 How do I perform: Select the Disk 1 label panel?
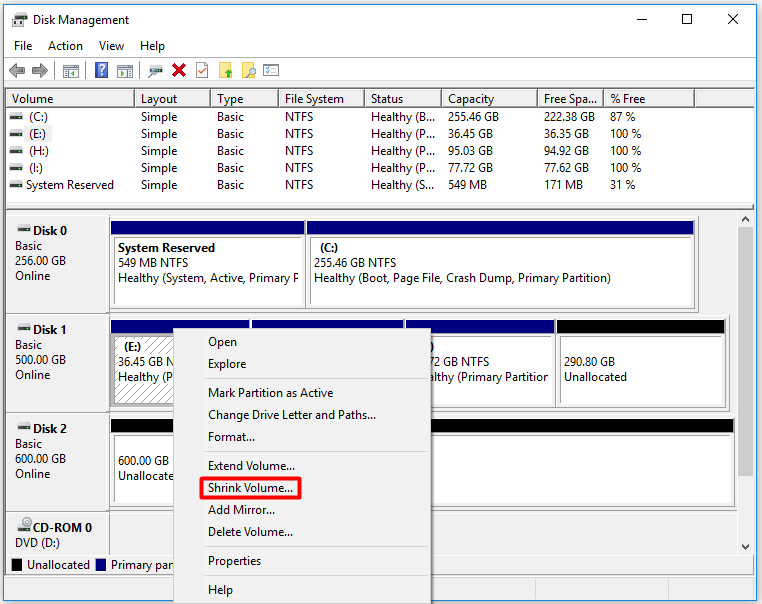(57, 363)
